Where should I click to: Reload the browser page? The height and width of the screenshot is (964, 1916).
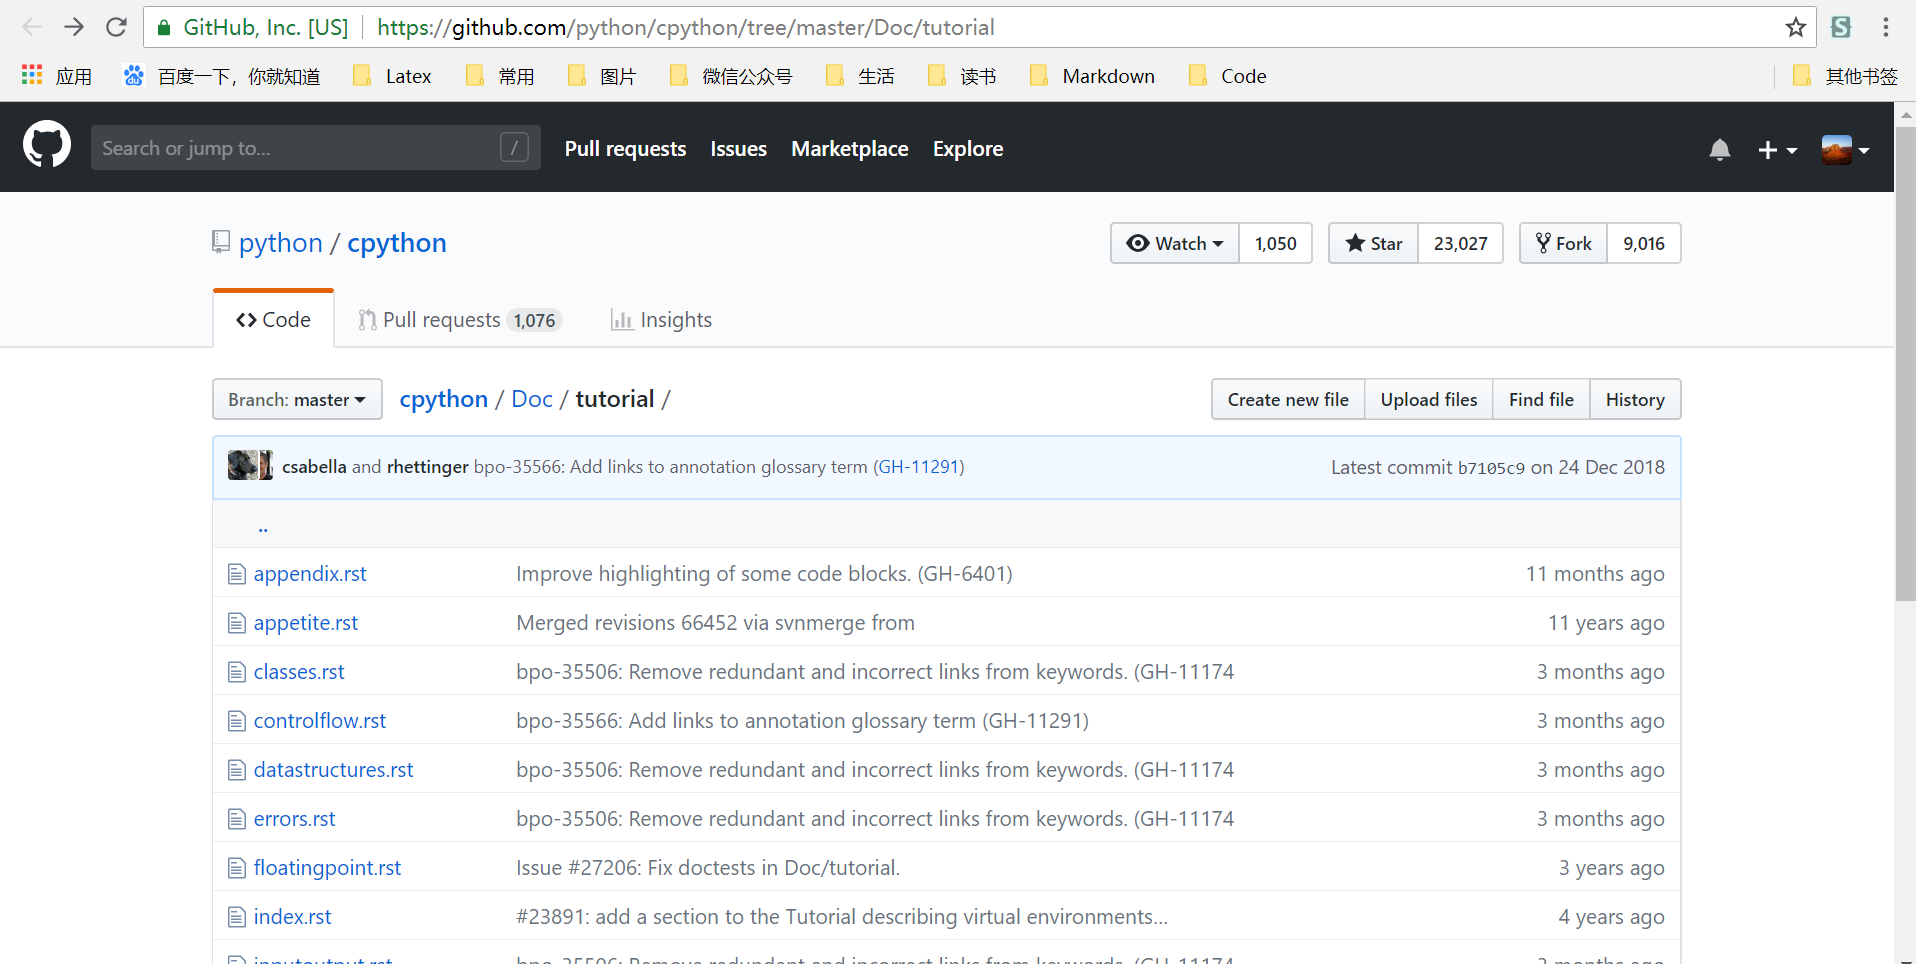pyautogui.click(x=117, y=27)
